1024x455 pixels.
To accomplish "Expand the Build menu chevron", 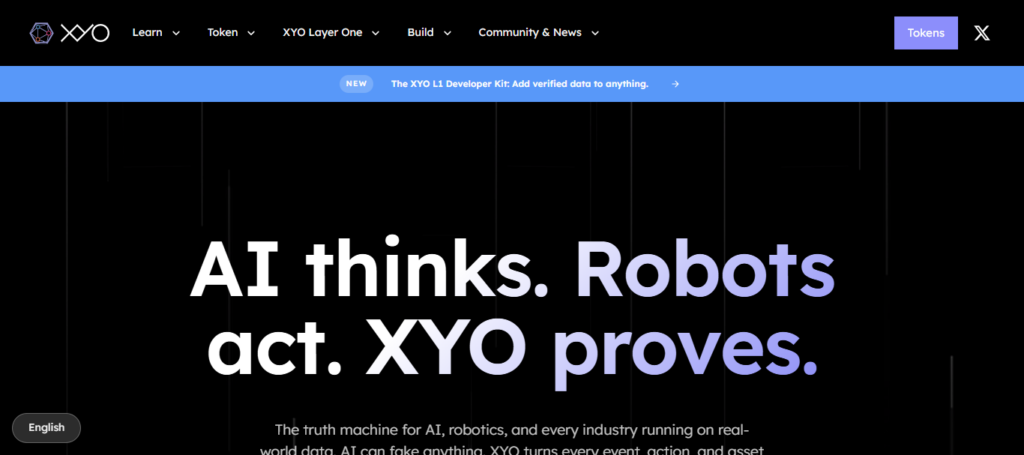I will (447, 33).
